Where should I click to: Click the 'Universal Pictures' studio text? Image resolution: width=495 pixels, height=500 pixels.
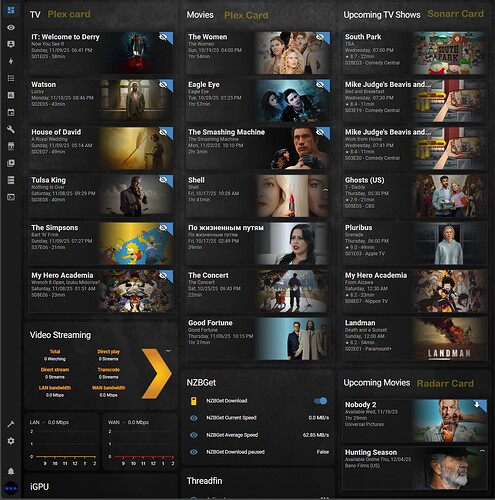(x=364, y=424)
